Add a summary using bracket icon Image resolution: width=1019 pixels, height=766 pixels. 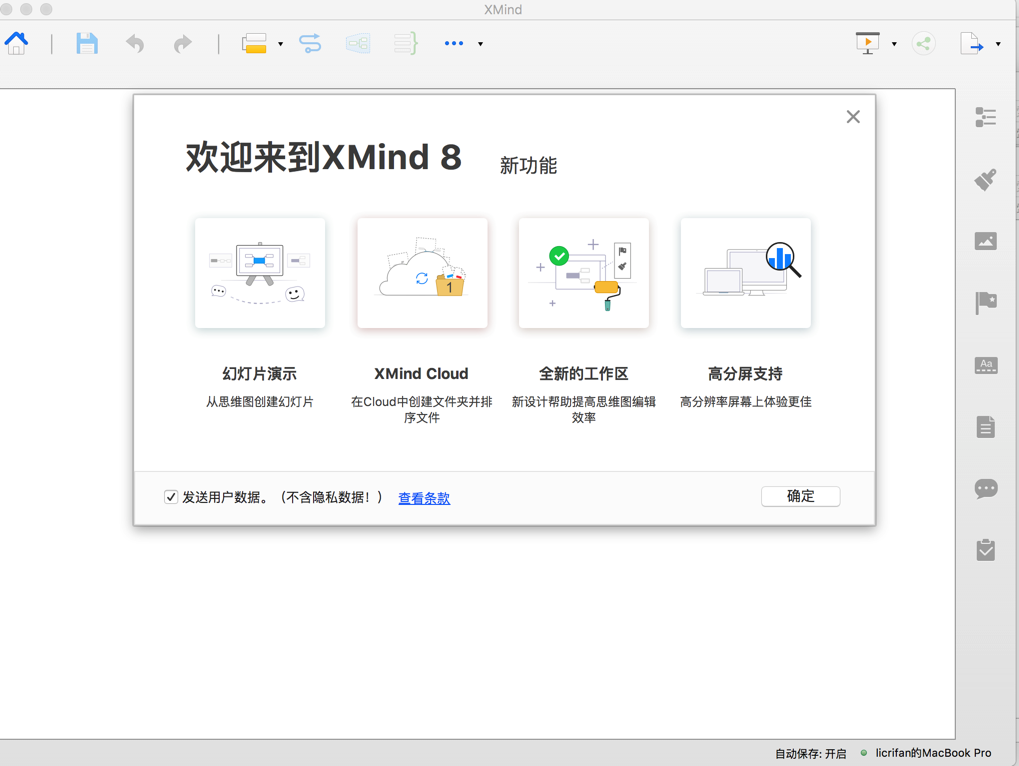(406, 44)
